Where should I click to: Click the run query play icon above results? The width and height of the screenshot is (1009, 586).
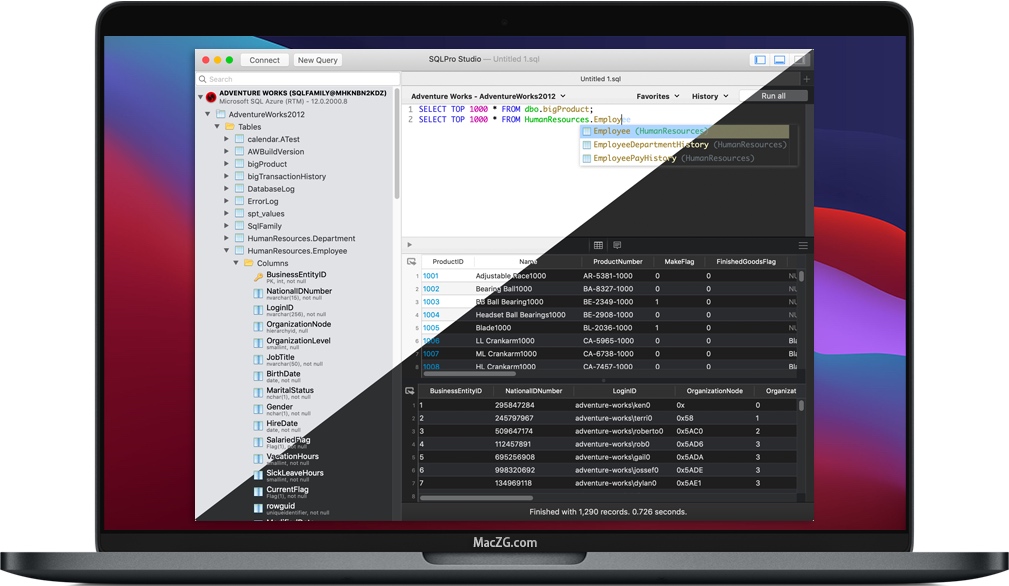tap(409, 245)
